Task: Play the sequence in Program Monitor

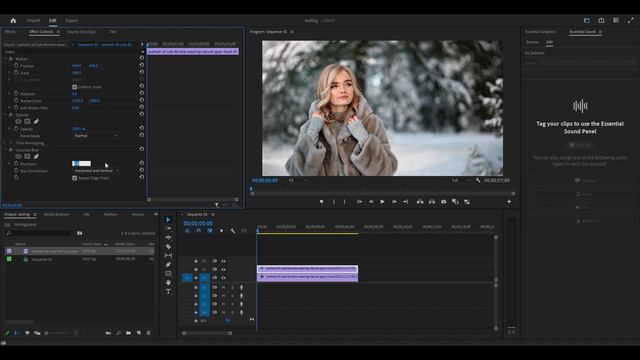Action: (x=382, y=202)
